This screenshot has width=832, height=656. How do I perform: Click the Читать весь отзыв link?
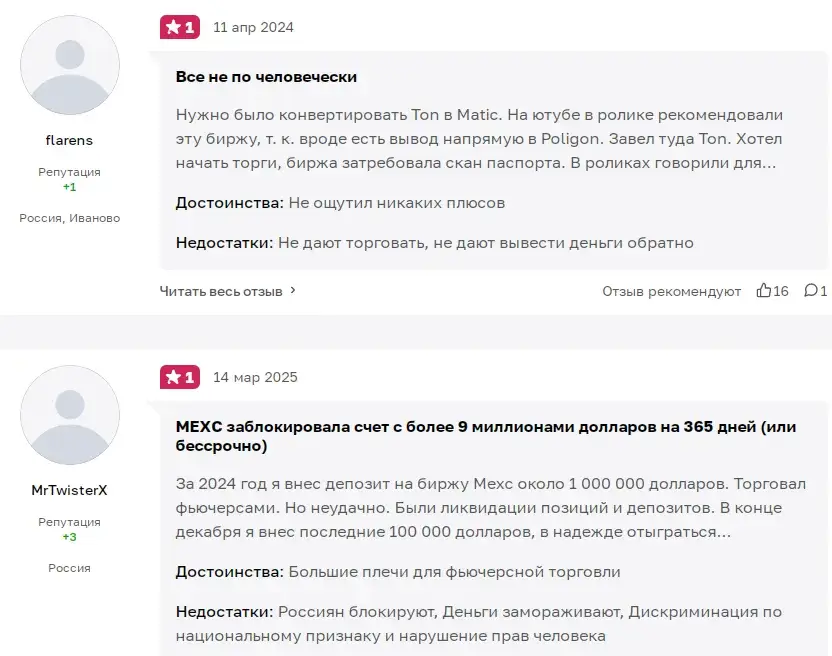click(x=221, y=291)
